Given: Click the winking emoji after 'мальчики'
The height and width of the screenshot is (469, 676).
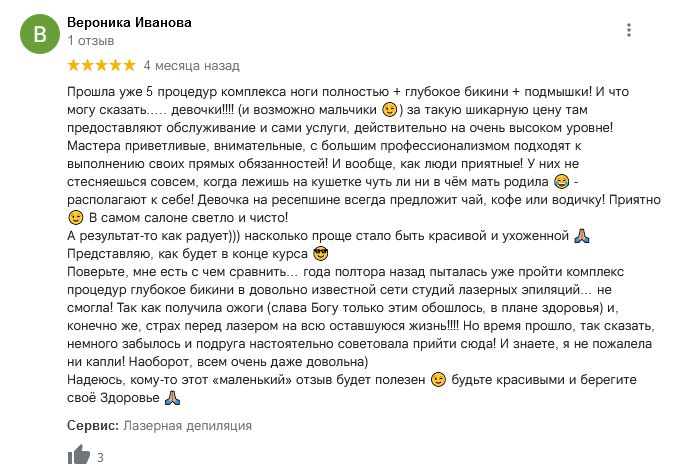Looking at the screenshot, I should [x=390, y=109].
